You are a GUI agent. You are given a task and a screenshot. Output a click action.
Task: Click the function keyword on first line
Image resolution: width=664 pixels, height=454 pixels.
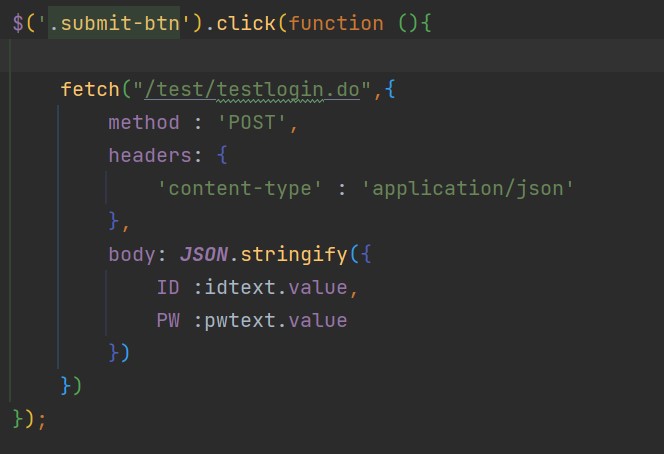click(336, 23)
